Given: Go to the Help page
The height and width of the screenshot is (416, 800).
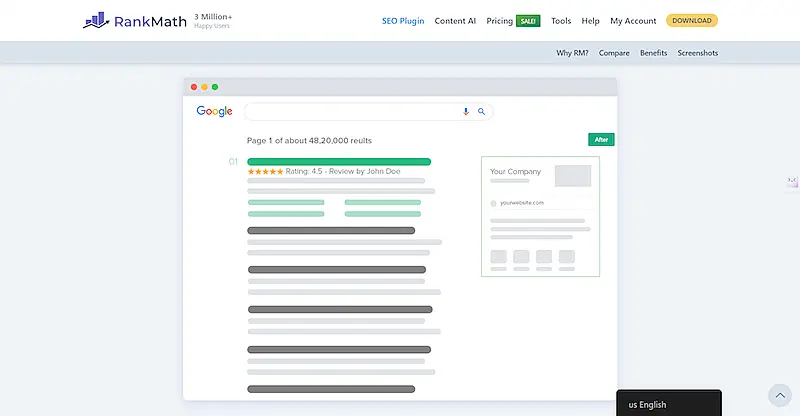Looking at the screenshot, I should point(590,21).
